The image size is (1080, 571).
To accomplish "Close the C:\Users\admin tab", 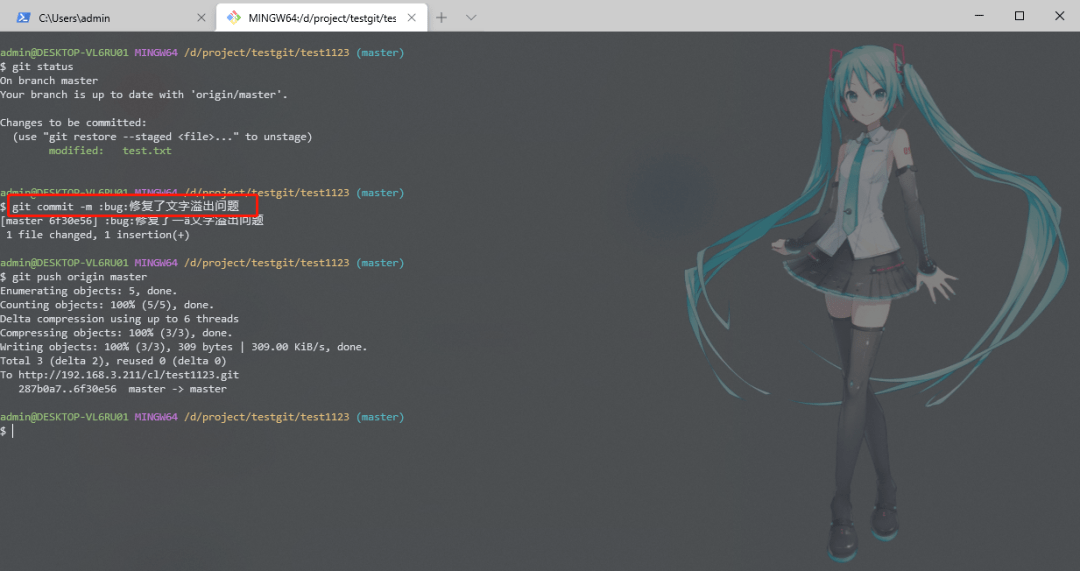I will click(201, 18).
